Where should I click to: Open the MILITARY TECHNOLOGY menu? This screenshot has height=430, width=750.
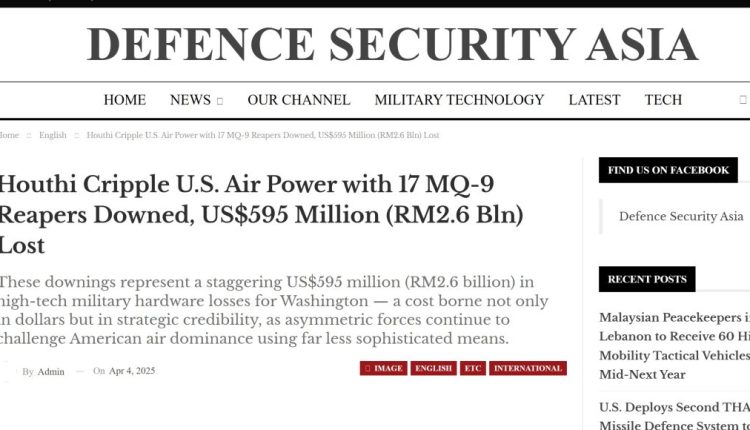pos(459,100)
